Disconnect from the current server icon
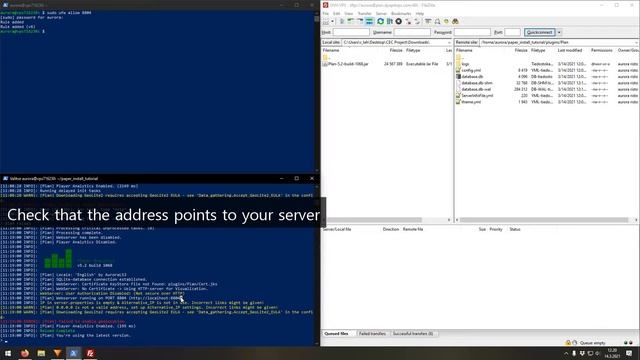Image resolution: width=640 pixels, height=360 pixels. click(x=408, y=21)
